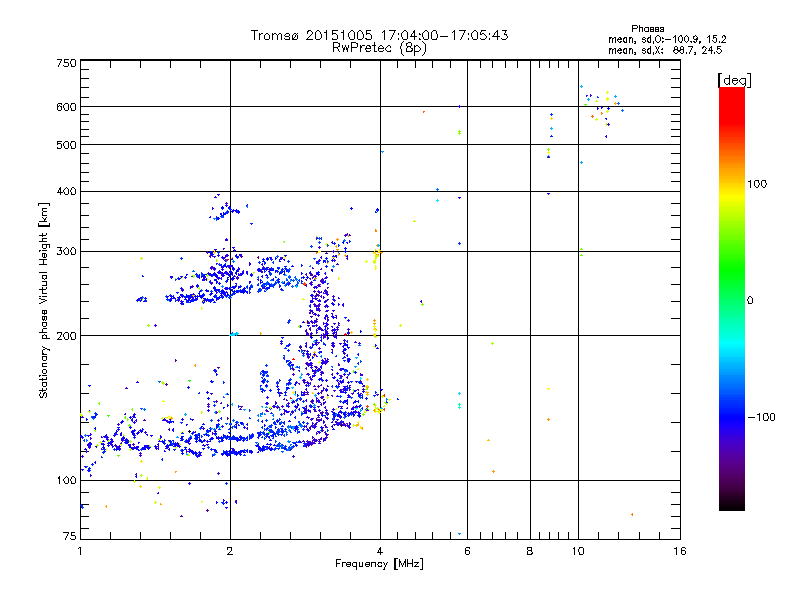
Task: Click the x-axis tick label '1'
Action: point(80,551)
